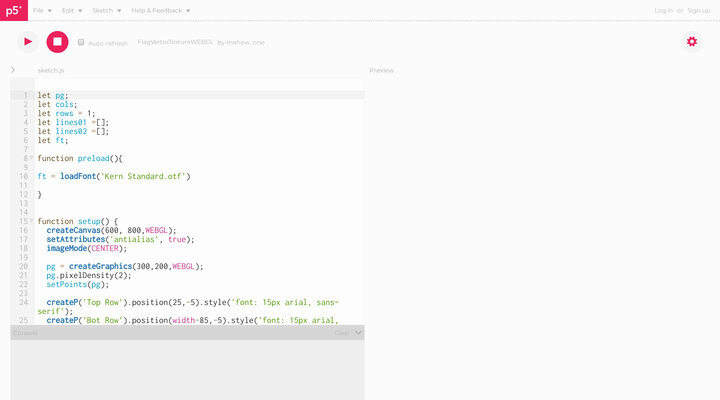Collapse the console with the down chevron
This screenshot has height=400, width=720.
(x=359, y=332)
